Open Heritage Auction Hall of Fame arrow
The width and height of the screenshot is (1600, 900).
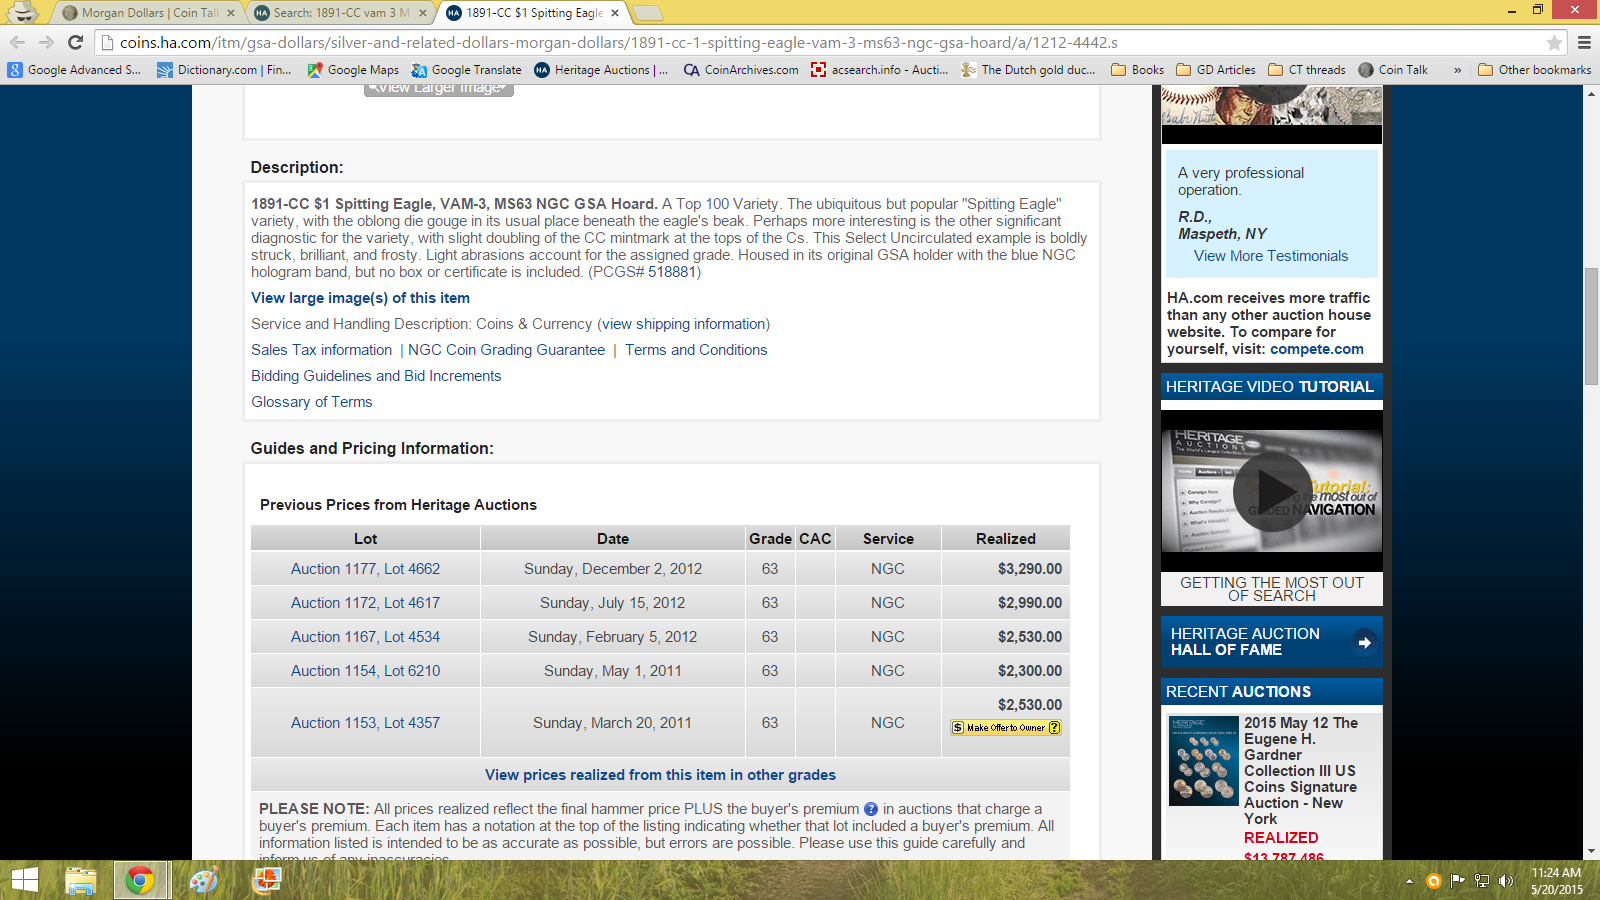(x=1364, y=642)
